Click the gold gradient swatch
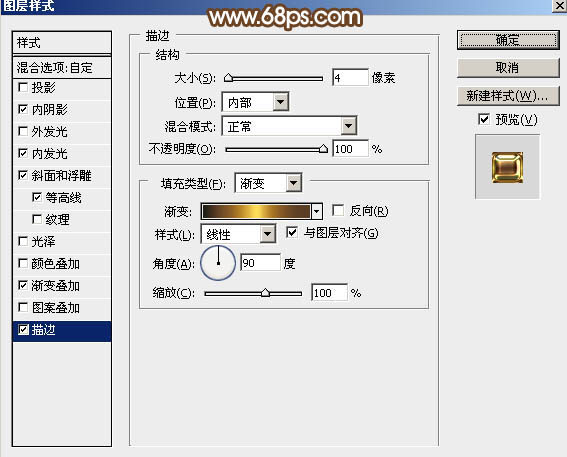The width and height of the screenshot is (567, 457). (256, 212)
